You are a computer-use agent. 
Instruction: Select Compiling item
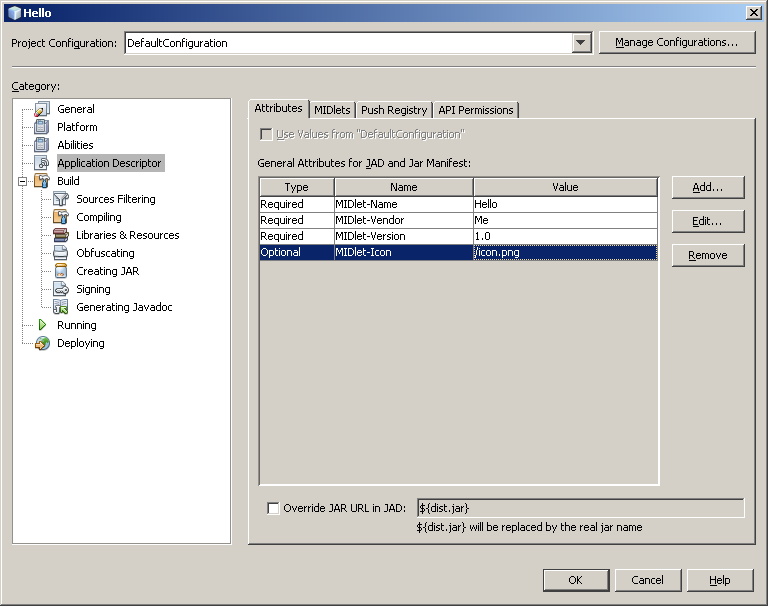pos(99,217)
